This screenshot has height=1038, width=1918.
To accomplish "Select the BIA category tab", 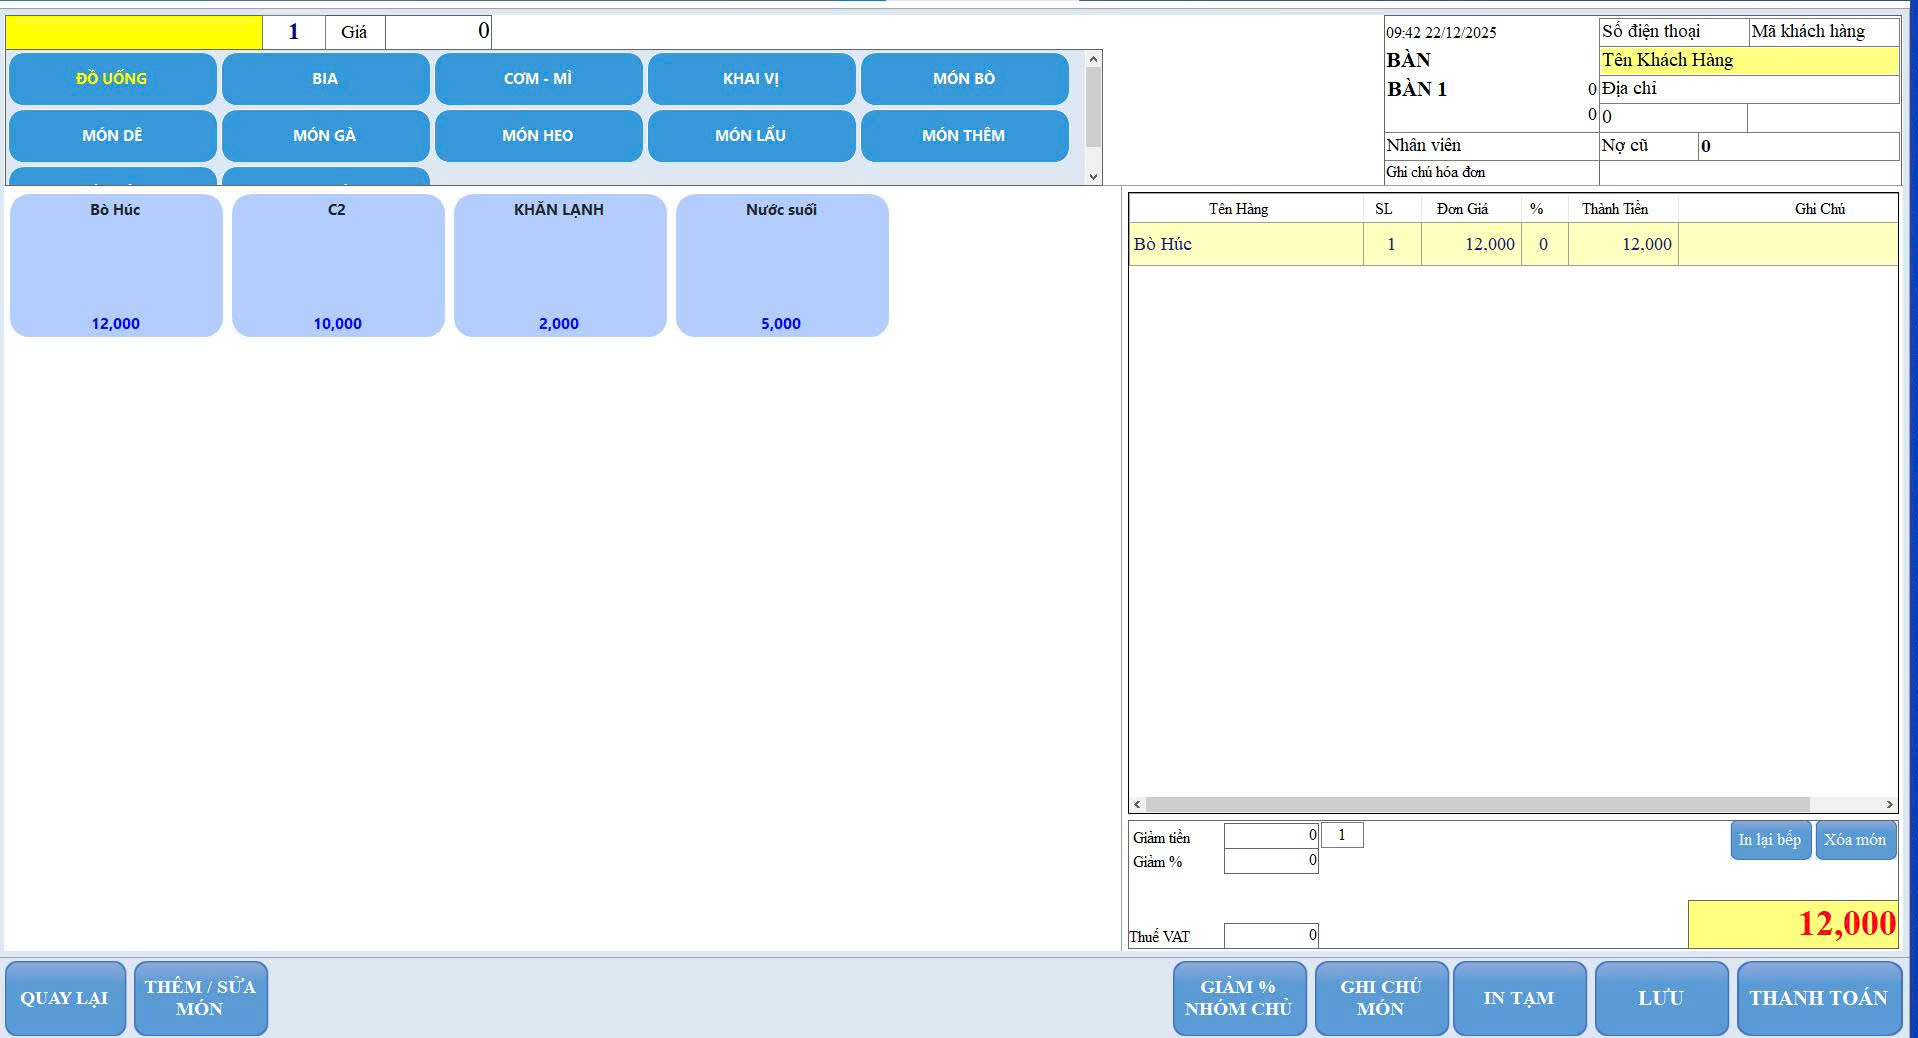I will pos(325,79).
